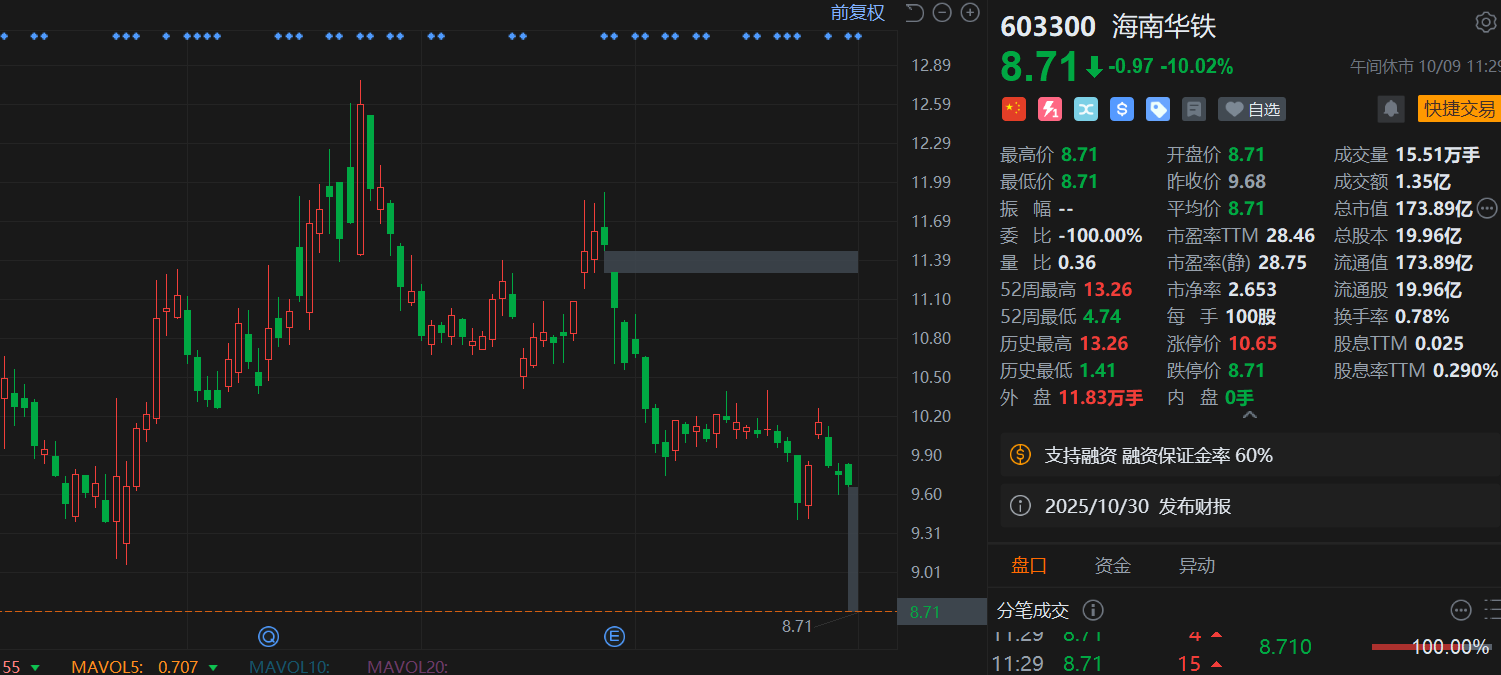Click the 快捷交易 quick trade button
The image size is (1501, 675).
[1459, 109]
